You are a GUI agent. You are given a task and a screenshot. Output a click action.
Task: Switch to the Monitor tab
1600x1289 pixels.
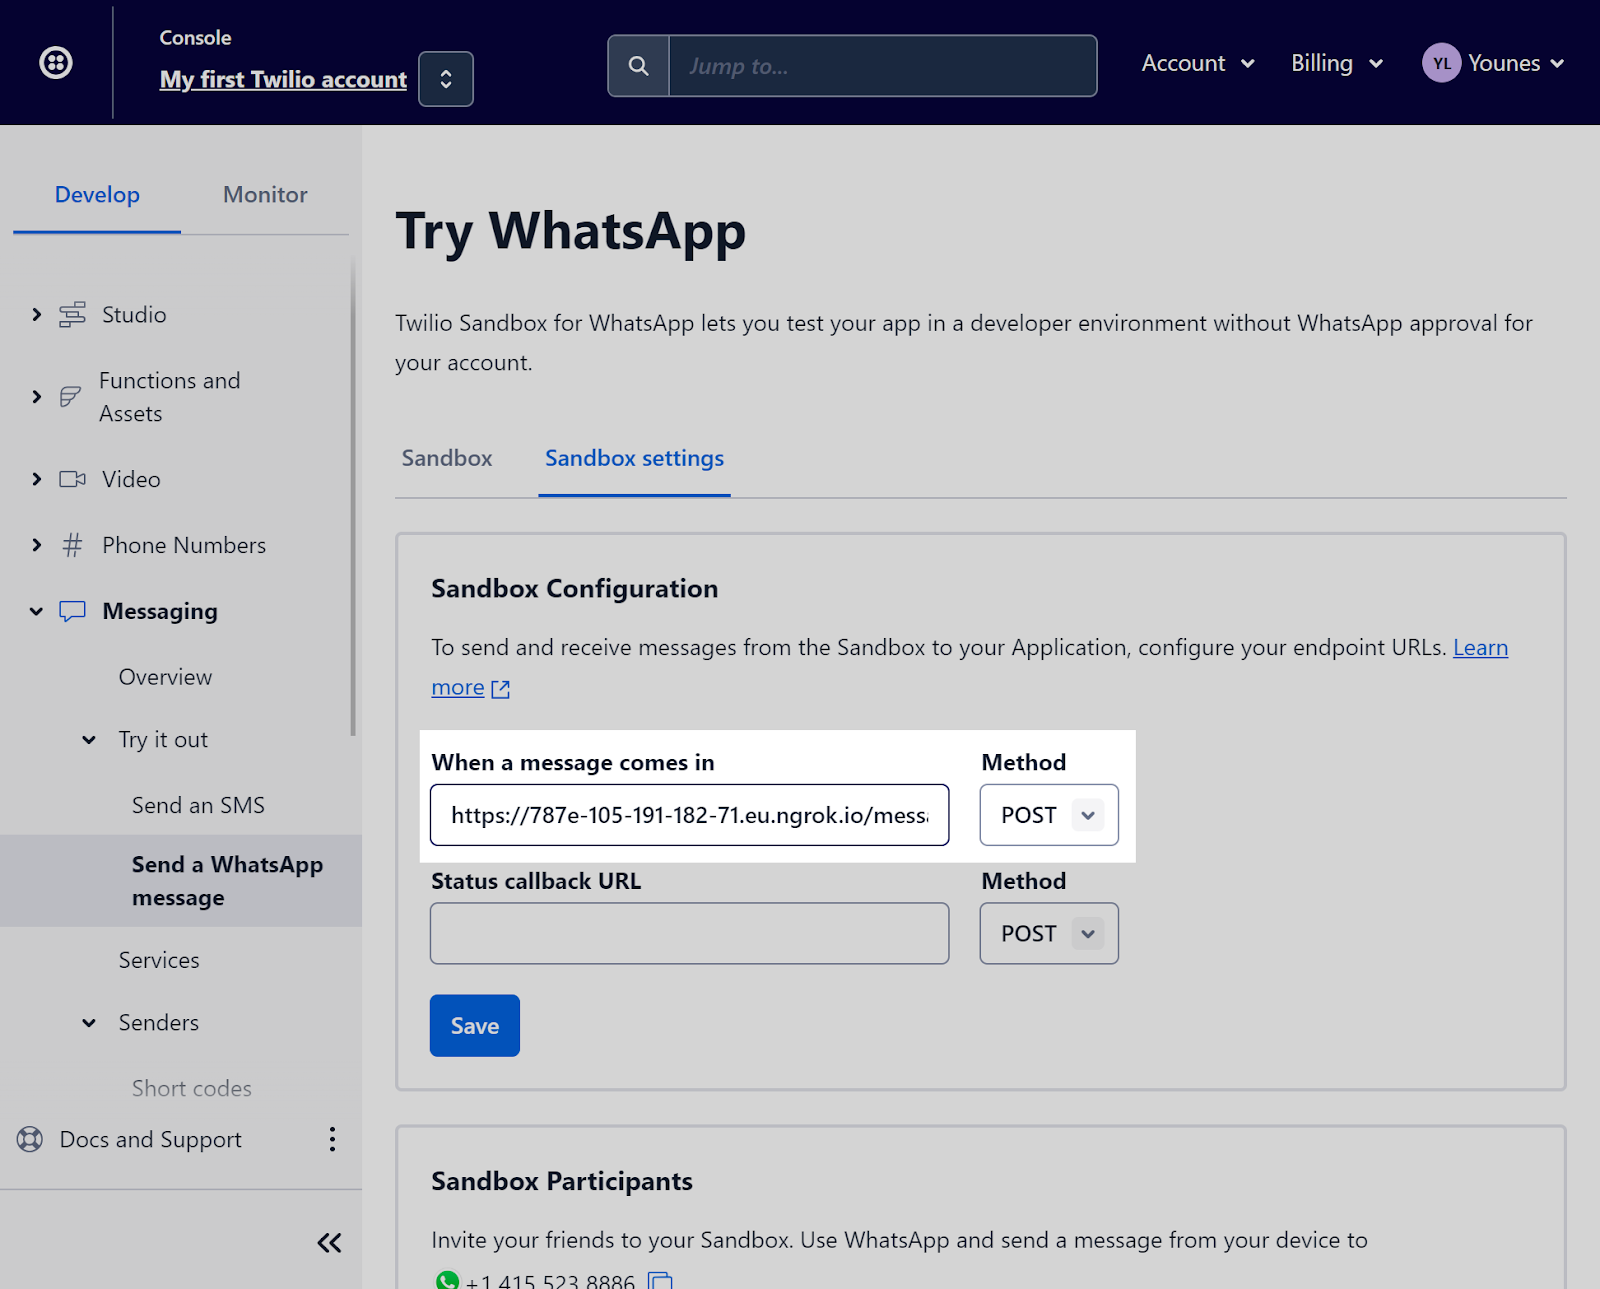(265, 195)
